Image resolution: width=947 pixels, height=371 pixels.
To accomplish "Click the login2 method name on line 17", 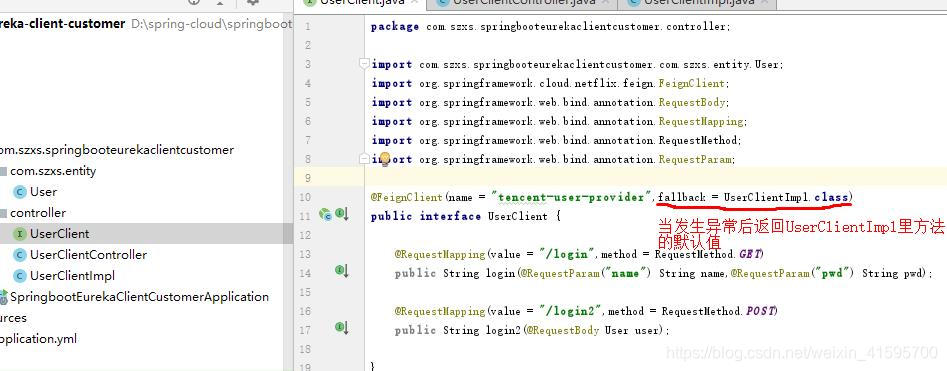I will click(x=504, y=331).
